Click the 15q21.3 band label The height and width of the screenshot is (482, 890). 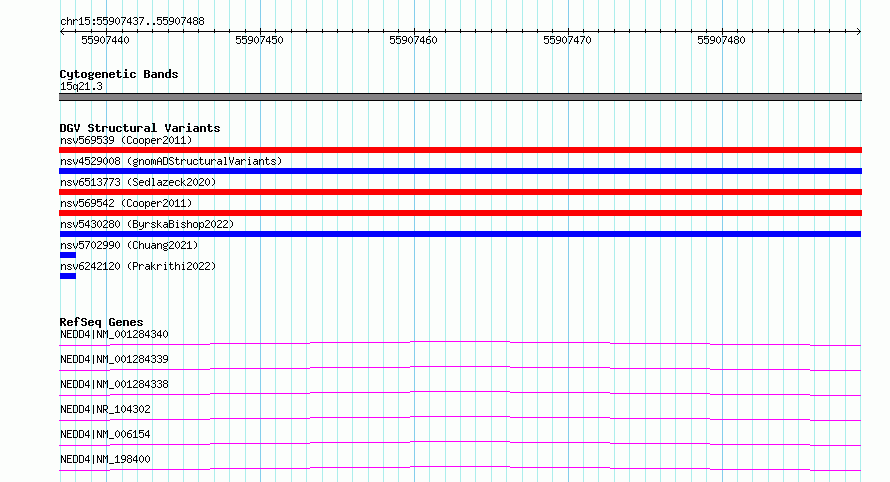[81, 86]
